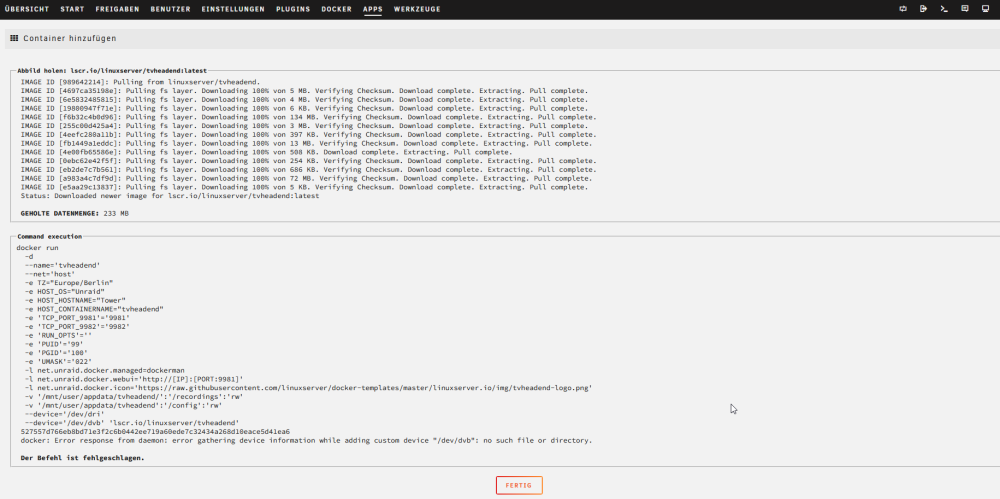Click the HOST_CONTAINERNAME line
1000x499 pixels.
pyautogui.click(x=94, y=308)
